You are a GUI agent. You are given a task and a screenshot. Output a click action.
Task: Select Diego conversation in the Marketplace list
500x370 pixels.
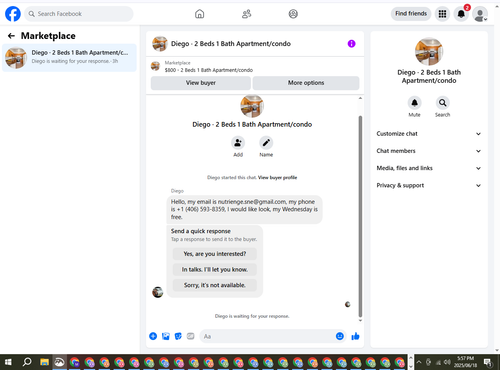tap(69, 58)
